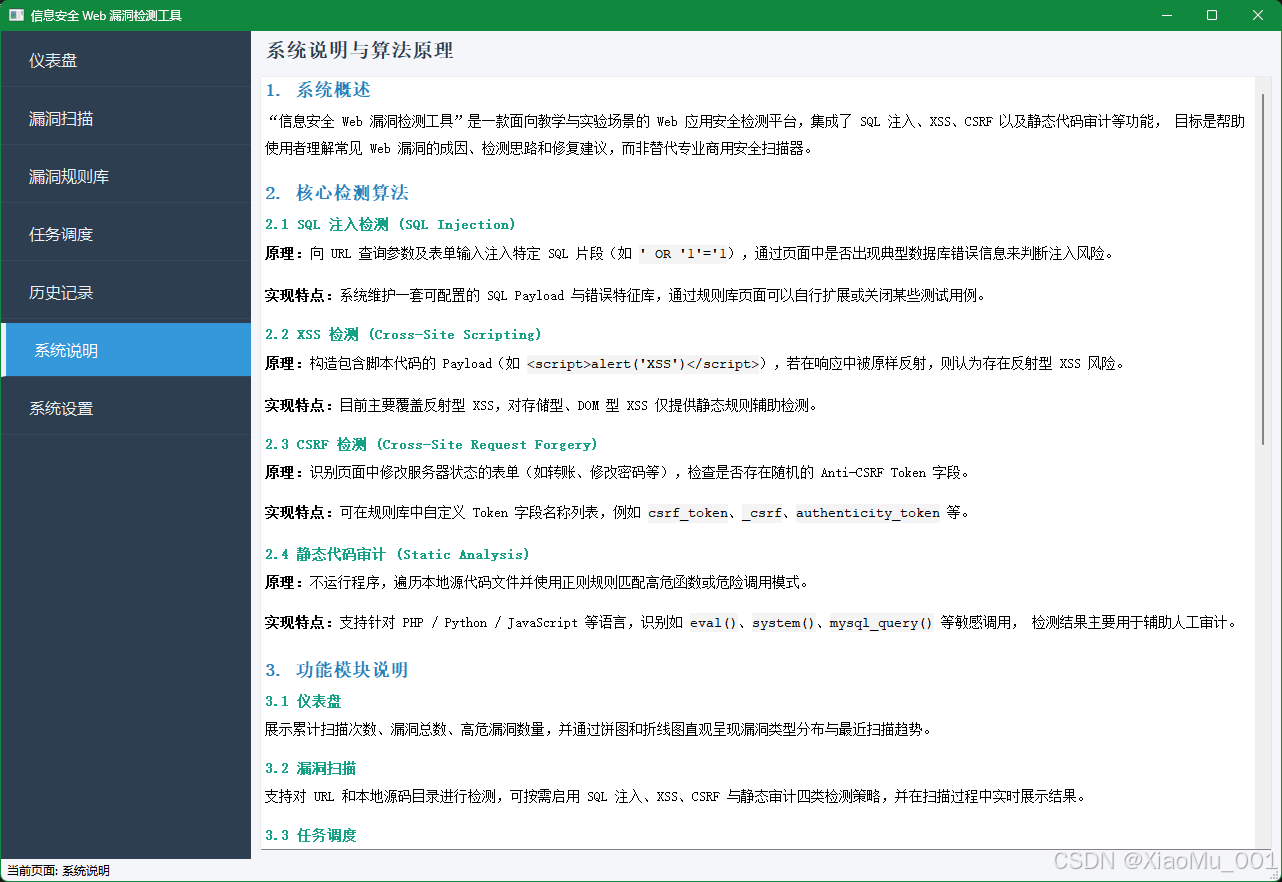Open 历史记录 from the sidebar
Viewport: 1282px width, 882px height.
pos(125,293)
